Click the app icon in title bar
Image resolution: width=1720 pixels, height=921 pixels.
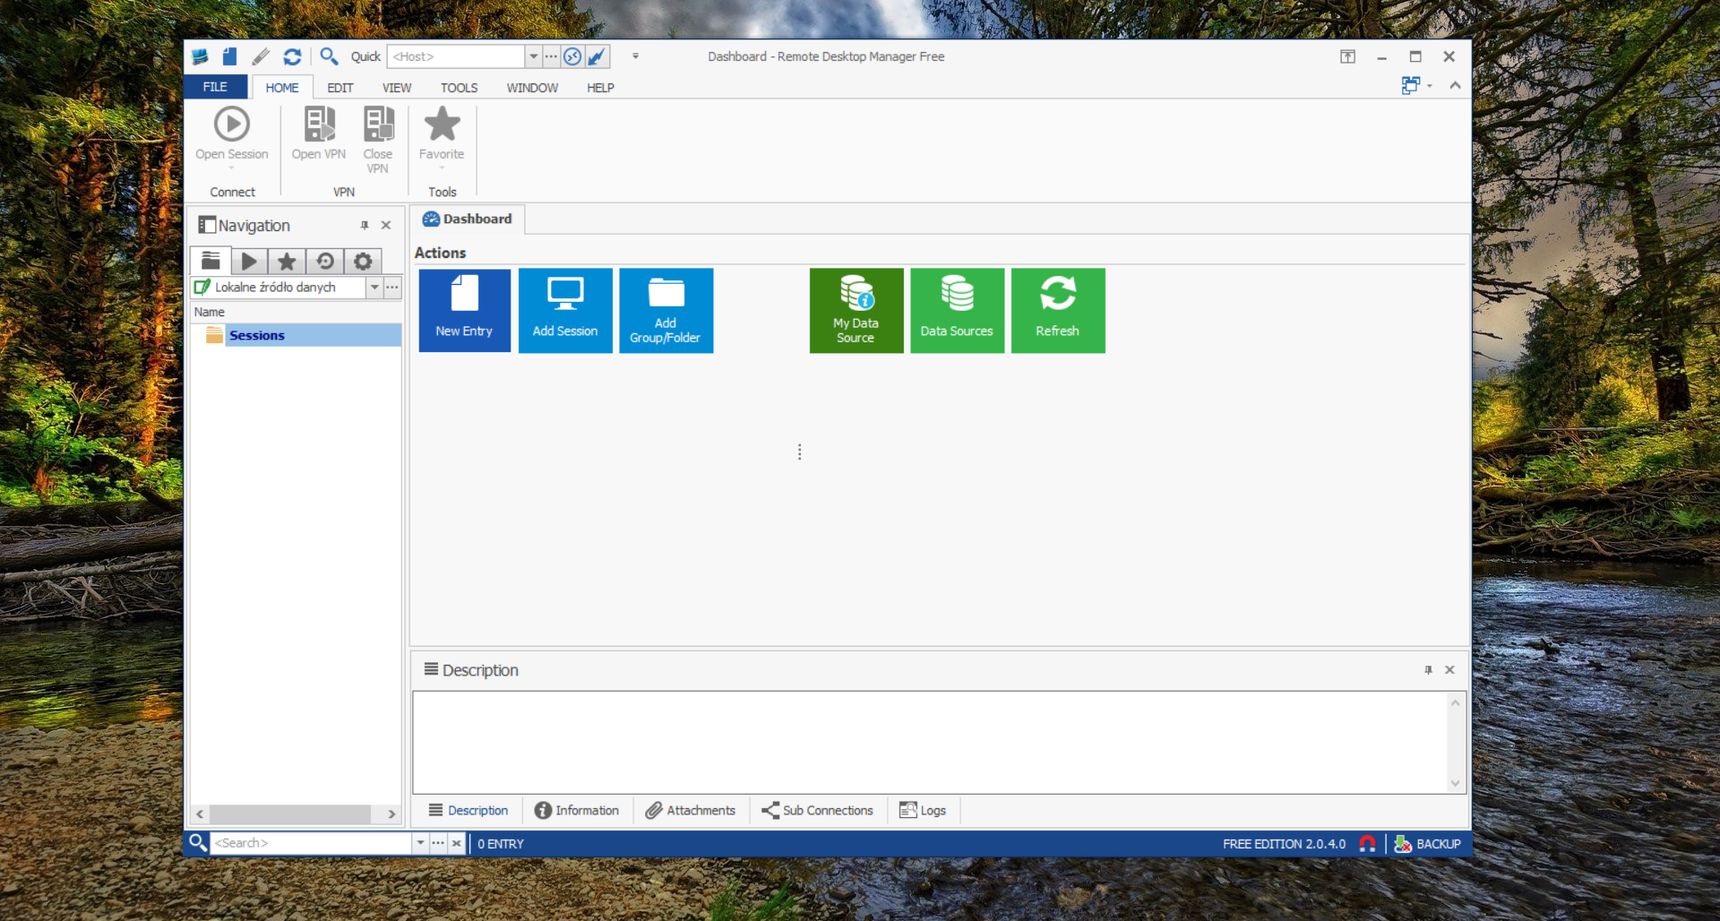(x=200, y=57)
